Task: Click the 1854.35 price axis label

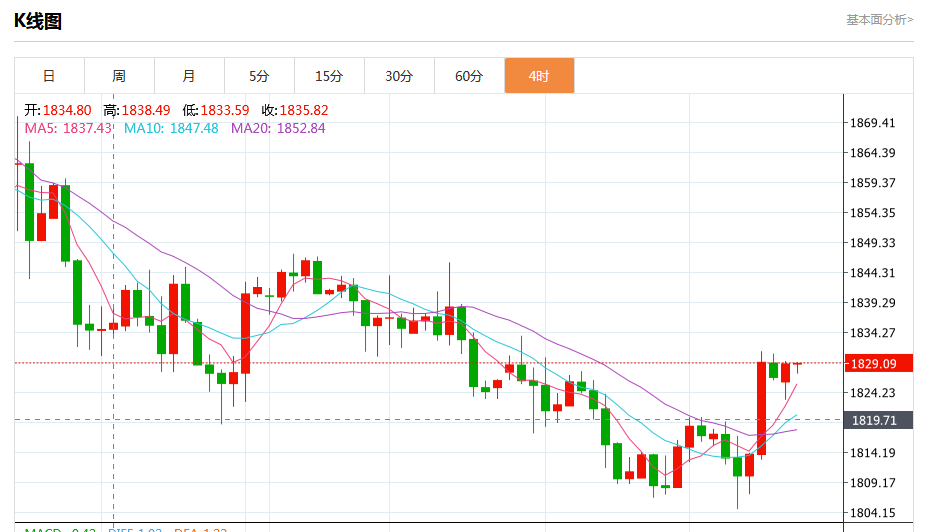Action: (872, 213)
